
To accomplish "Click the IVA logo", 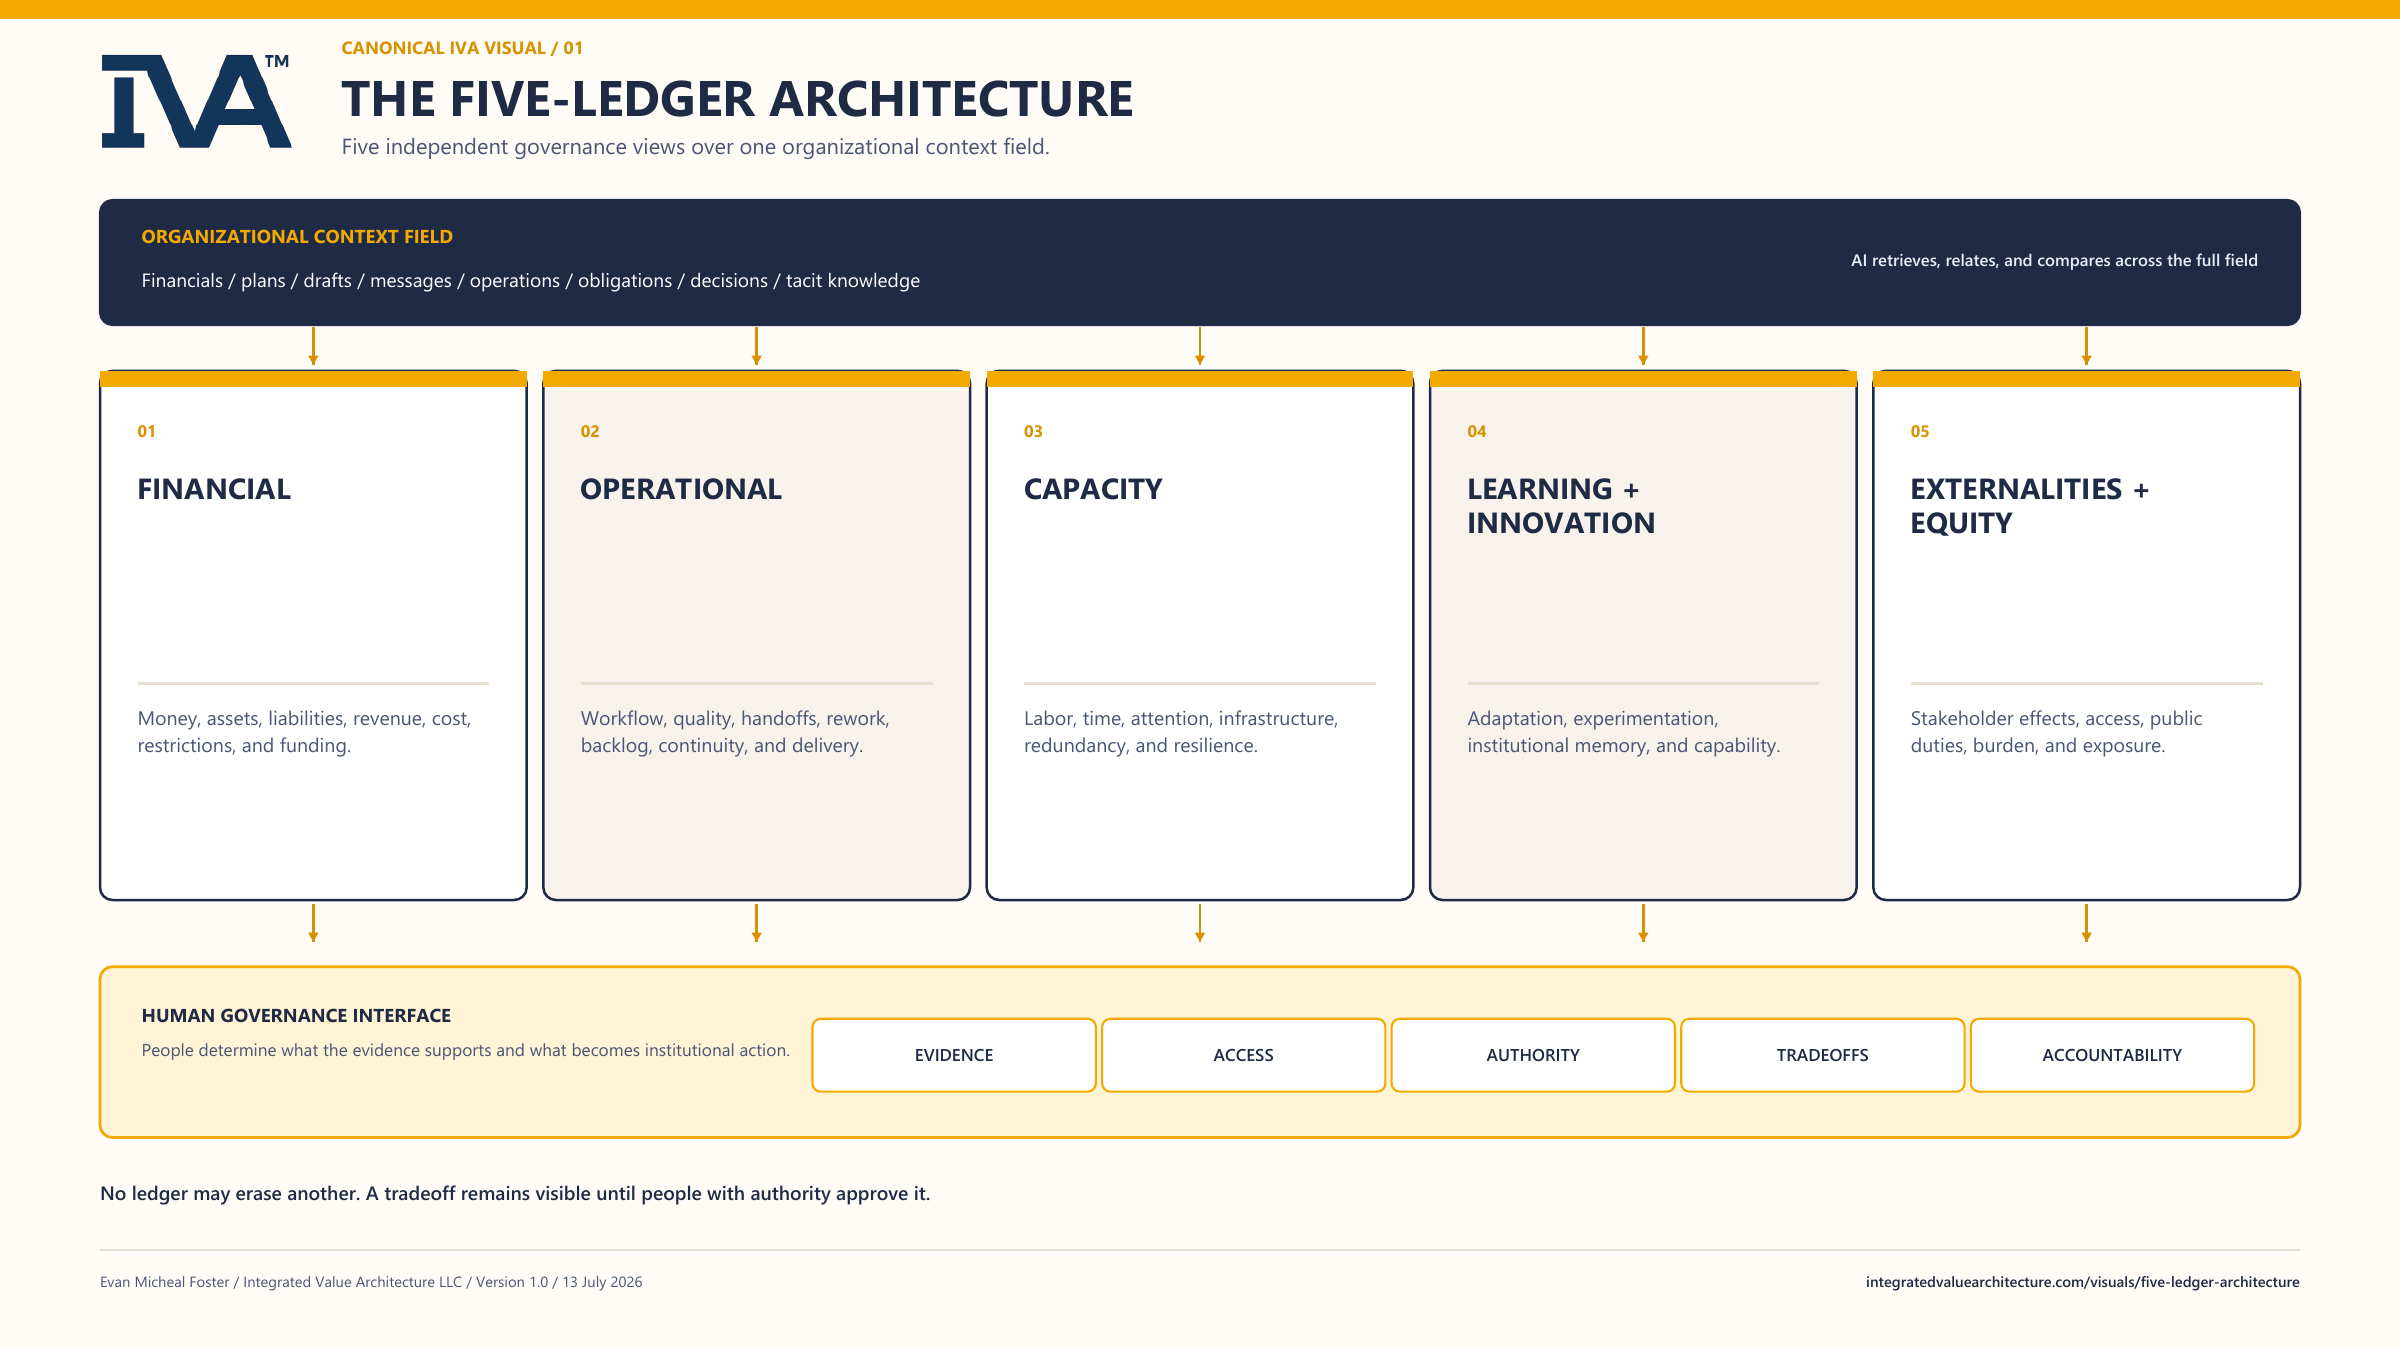I will pos(196,101).
